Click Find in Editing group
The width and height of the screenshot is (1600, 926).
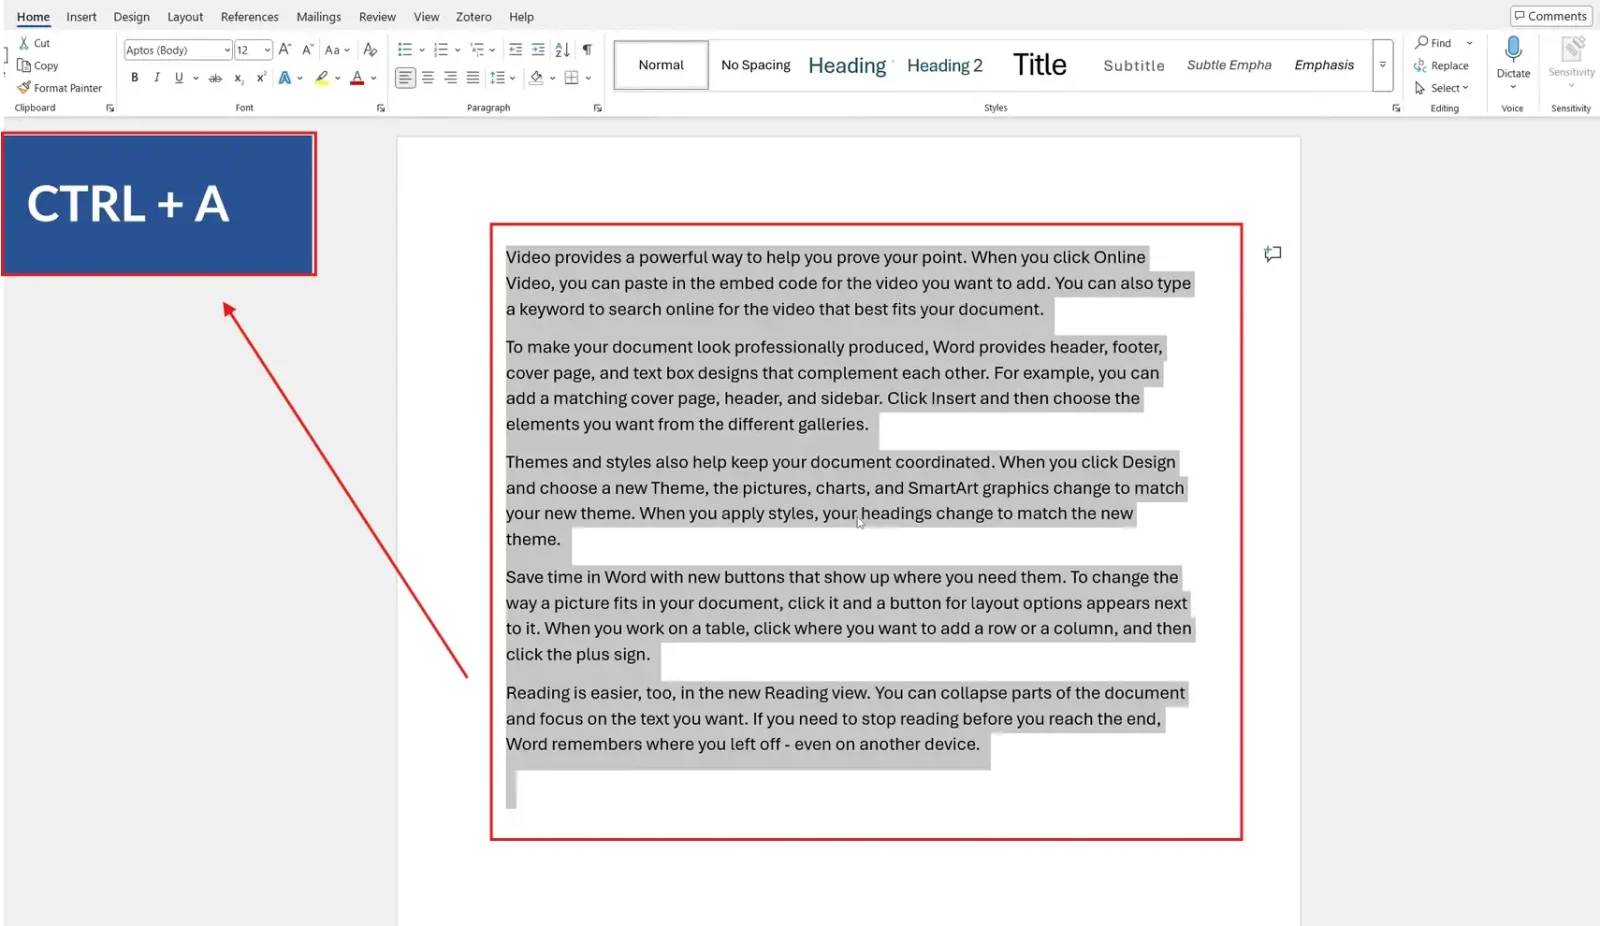click(x=1433, y=43)
